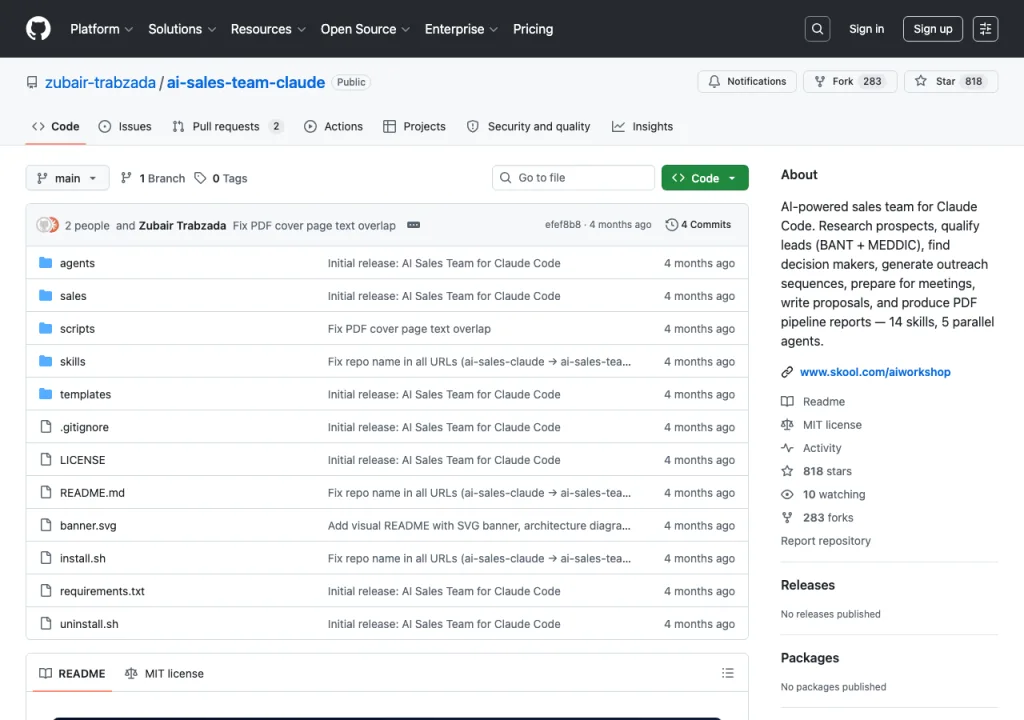Star the repository with Star button
Image resolution: width=1024 pixels, height=720 pixels.
pyautogui.click(x=950, y=81)
